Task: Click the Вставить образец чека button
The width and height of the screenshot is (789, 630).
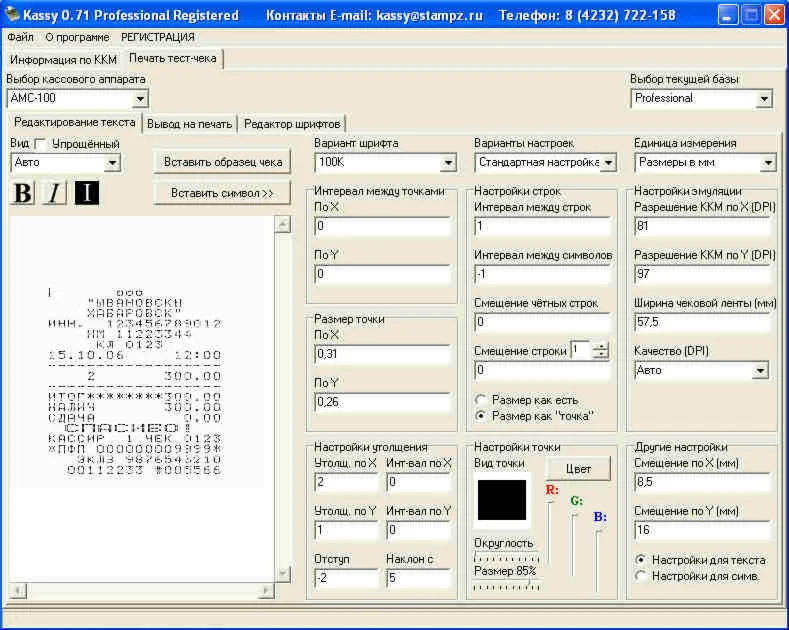Action: [222, 162]
